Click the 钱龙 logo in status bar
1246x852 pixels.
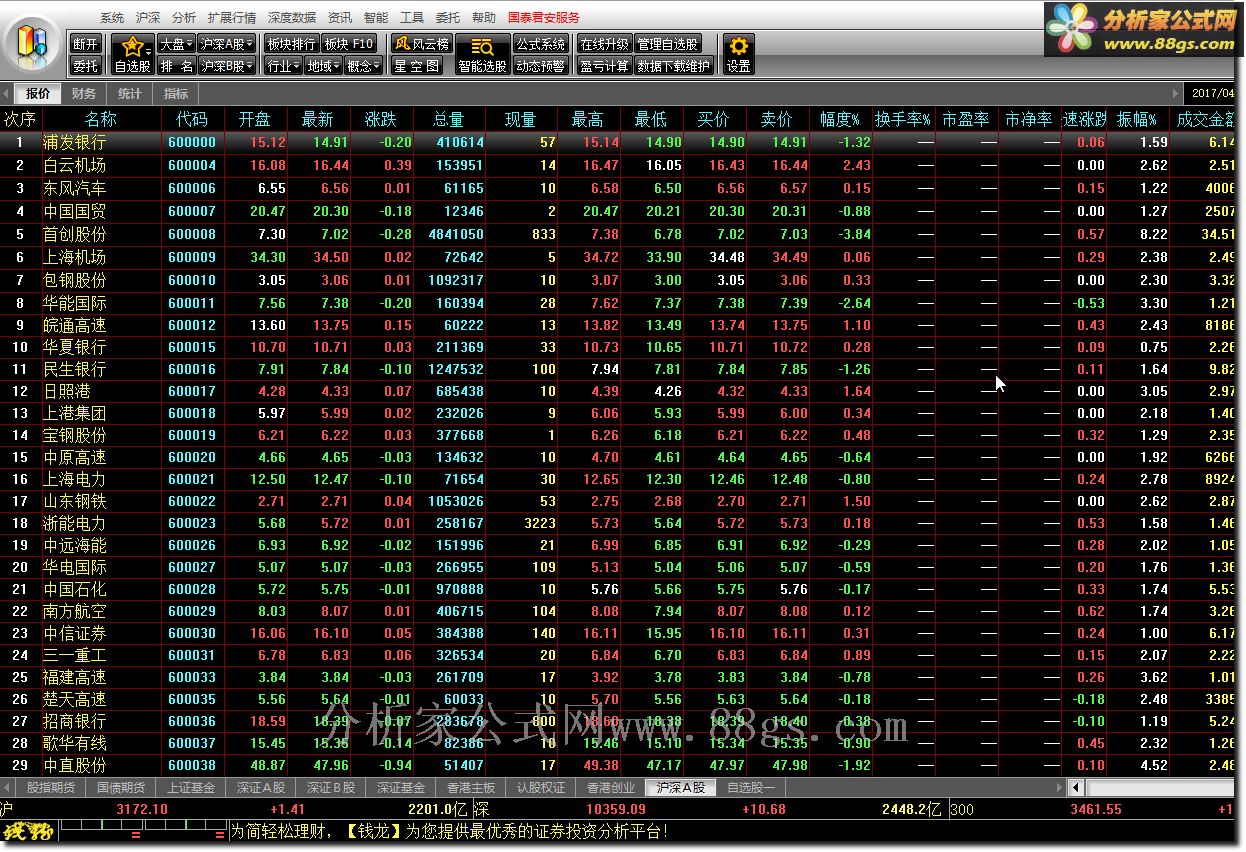29,831
